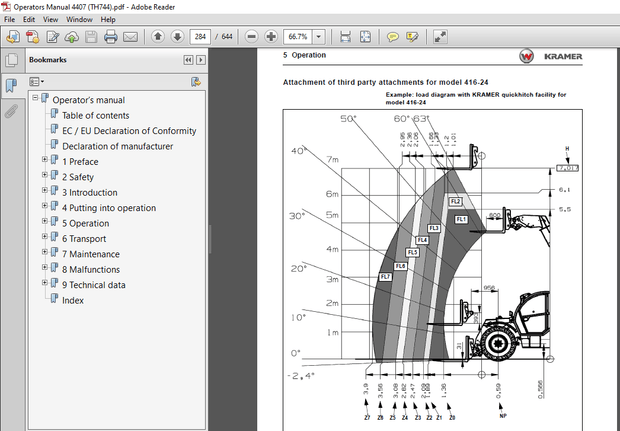The height and width of the screenshot is (431, 620).
Task: Expand the 1 Preface bookmark
Action: pos(45,159)
